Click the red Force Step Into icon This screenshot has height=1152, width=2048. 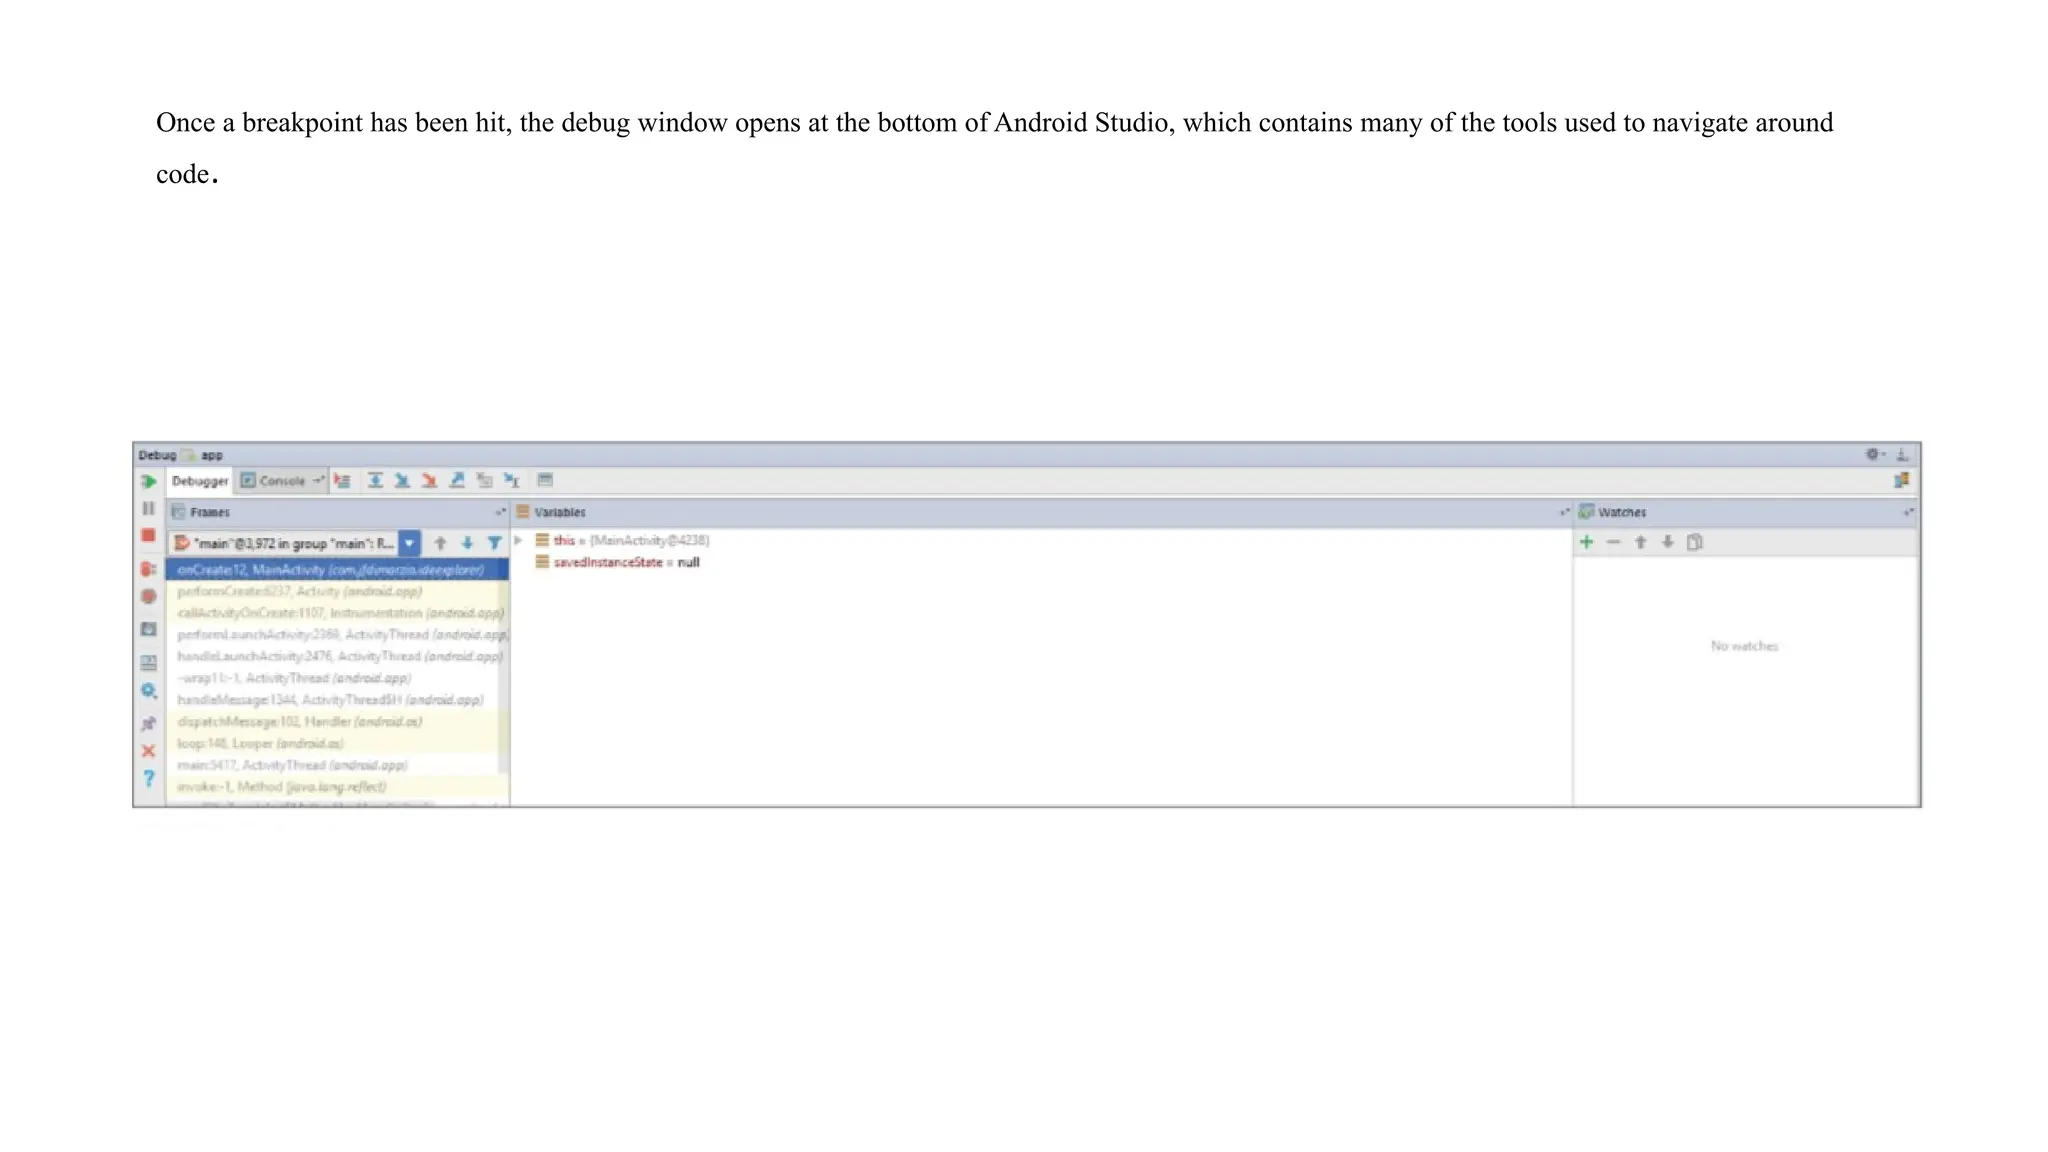click(429, 481)
